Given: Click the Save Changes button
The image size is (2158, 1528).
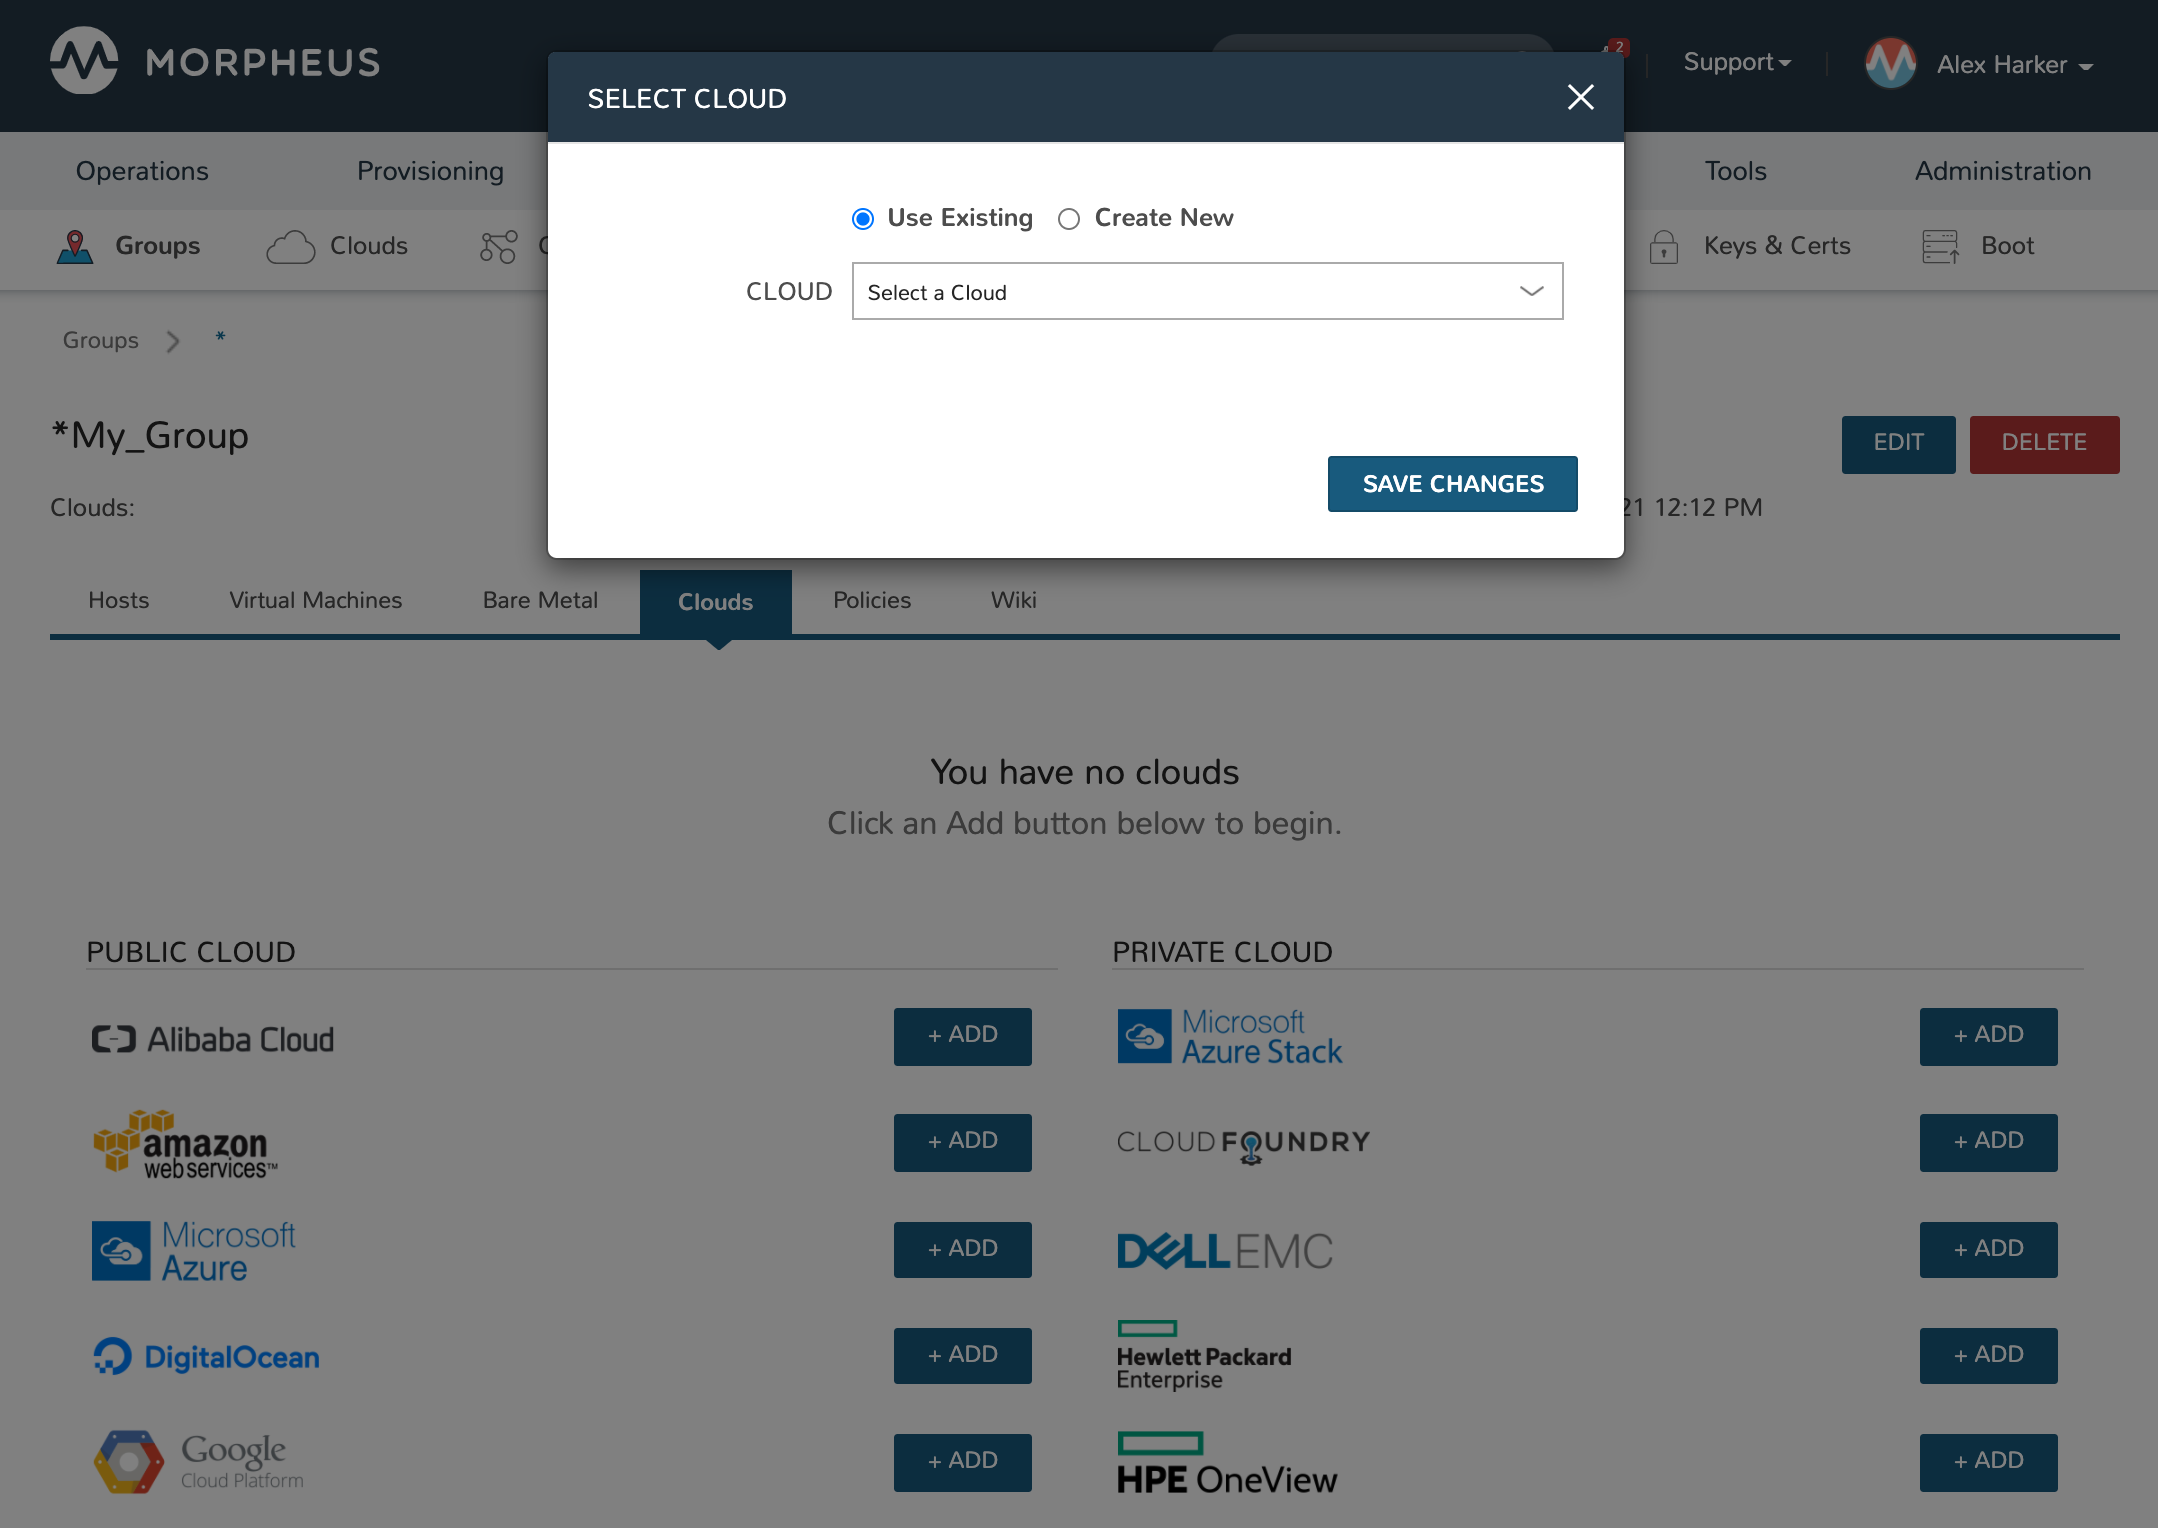Looking at the screenshot, I should point(1452,483).
